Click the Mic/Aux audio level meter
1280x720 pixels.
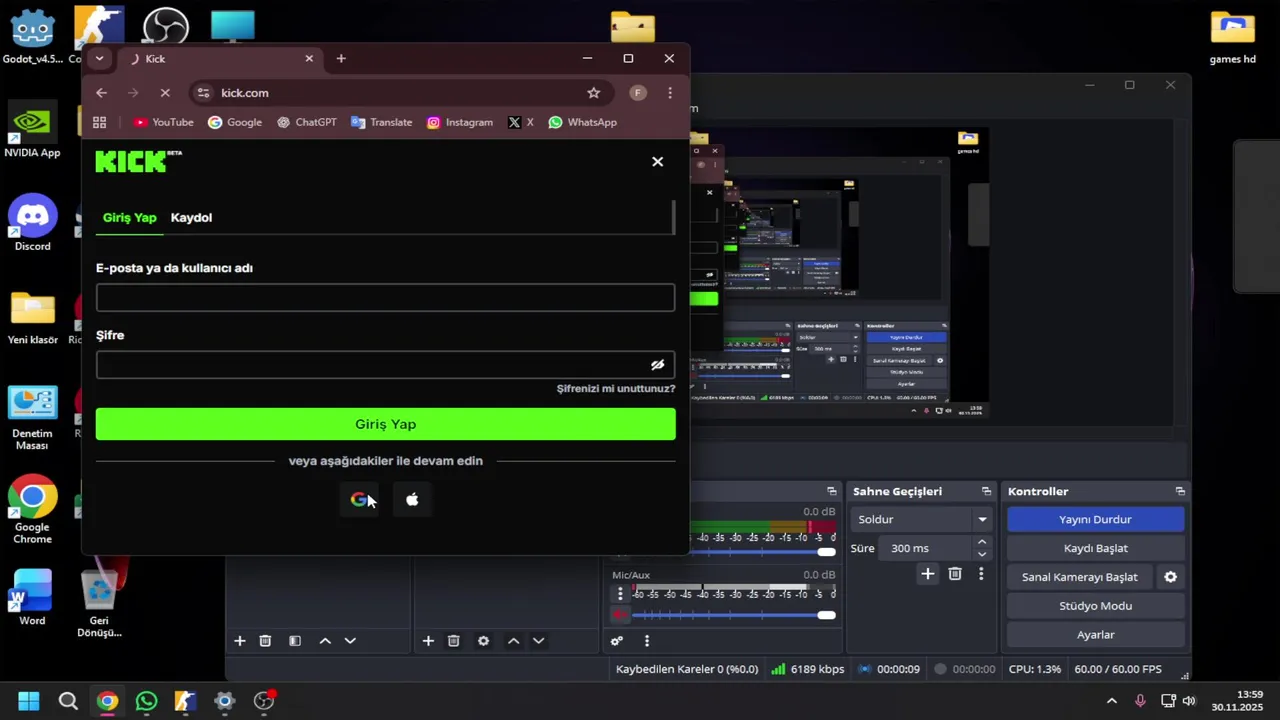coord(734,589)
